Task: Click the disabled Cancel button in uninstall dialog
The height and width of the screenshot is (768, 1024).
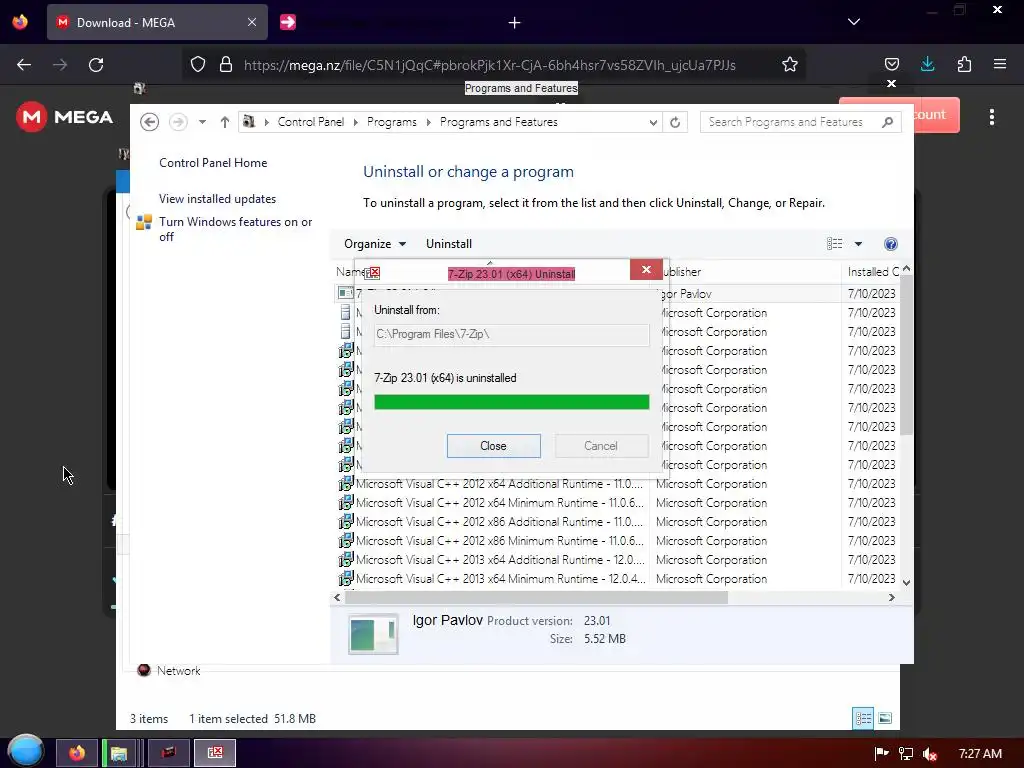Action: point(601,446)
